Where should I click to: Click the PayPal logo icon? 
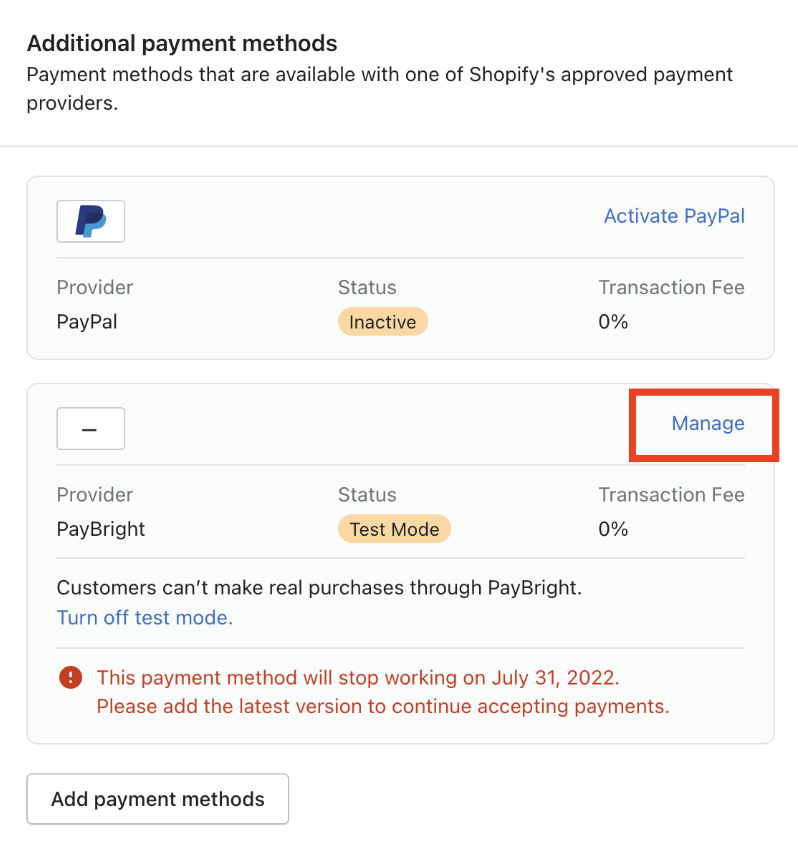click(90, 221)
